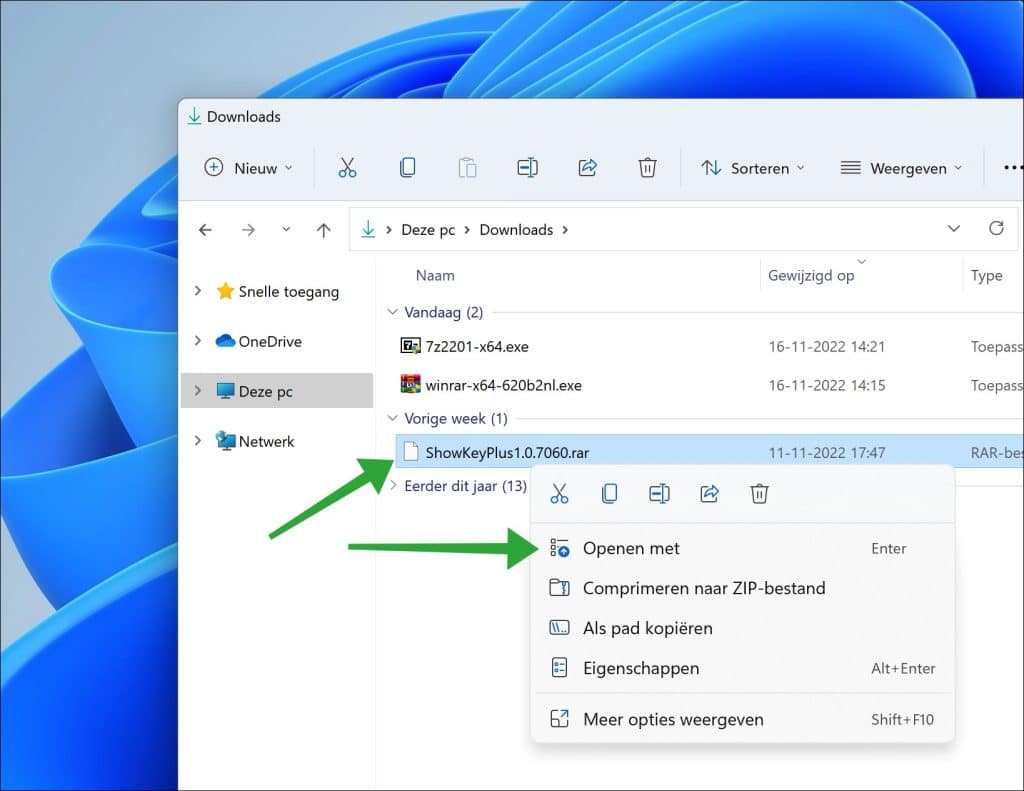1024x791 pixels.
Task: Click Deze pc in the breadcrumb path
Action: tap(426, 229)
